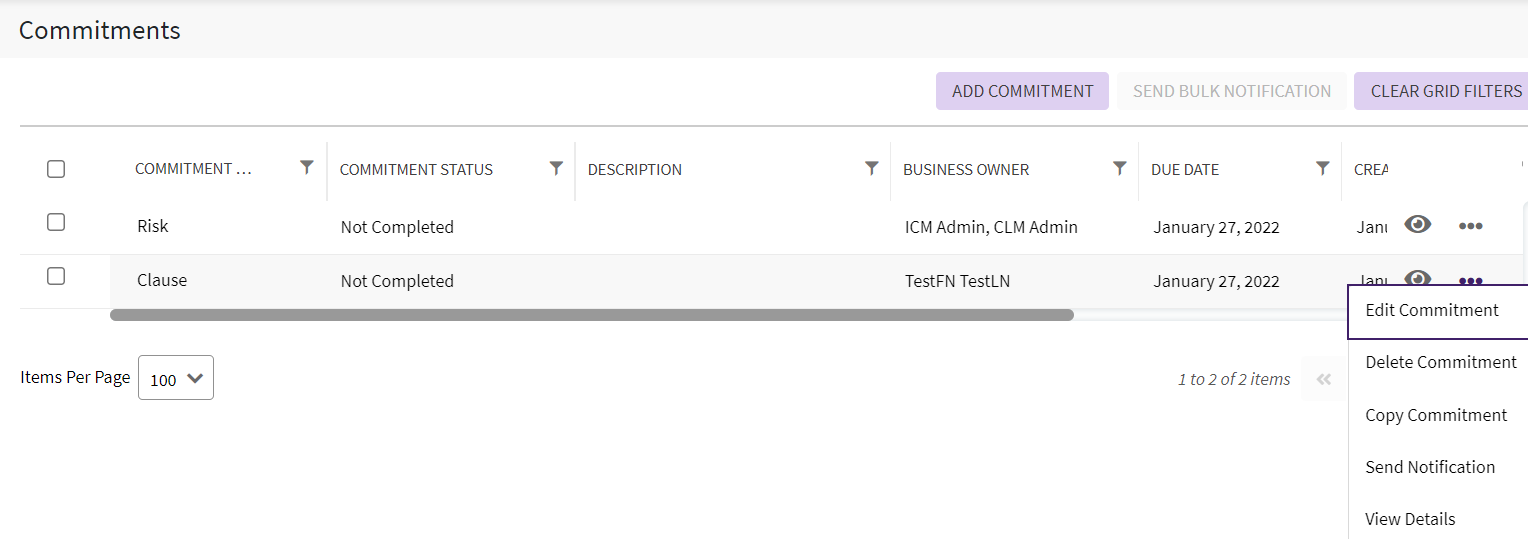The image size is (1528, 539).
Task: Select Send Notification menu option
Action: point(1429,467)
